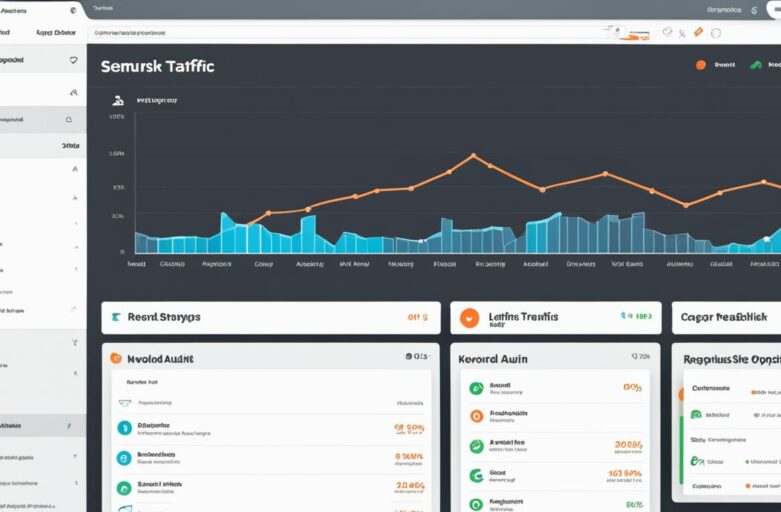Click the heart icon in the sidebar
The height and width of the screenshot is (512, 781).
(74, 60)
